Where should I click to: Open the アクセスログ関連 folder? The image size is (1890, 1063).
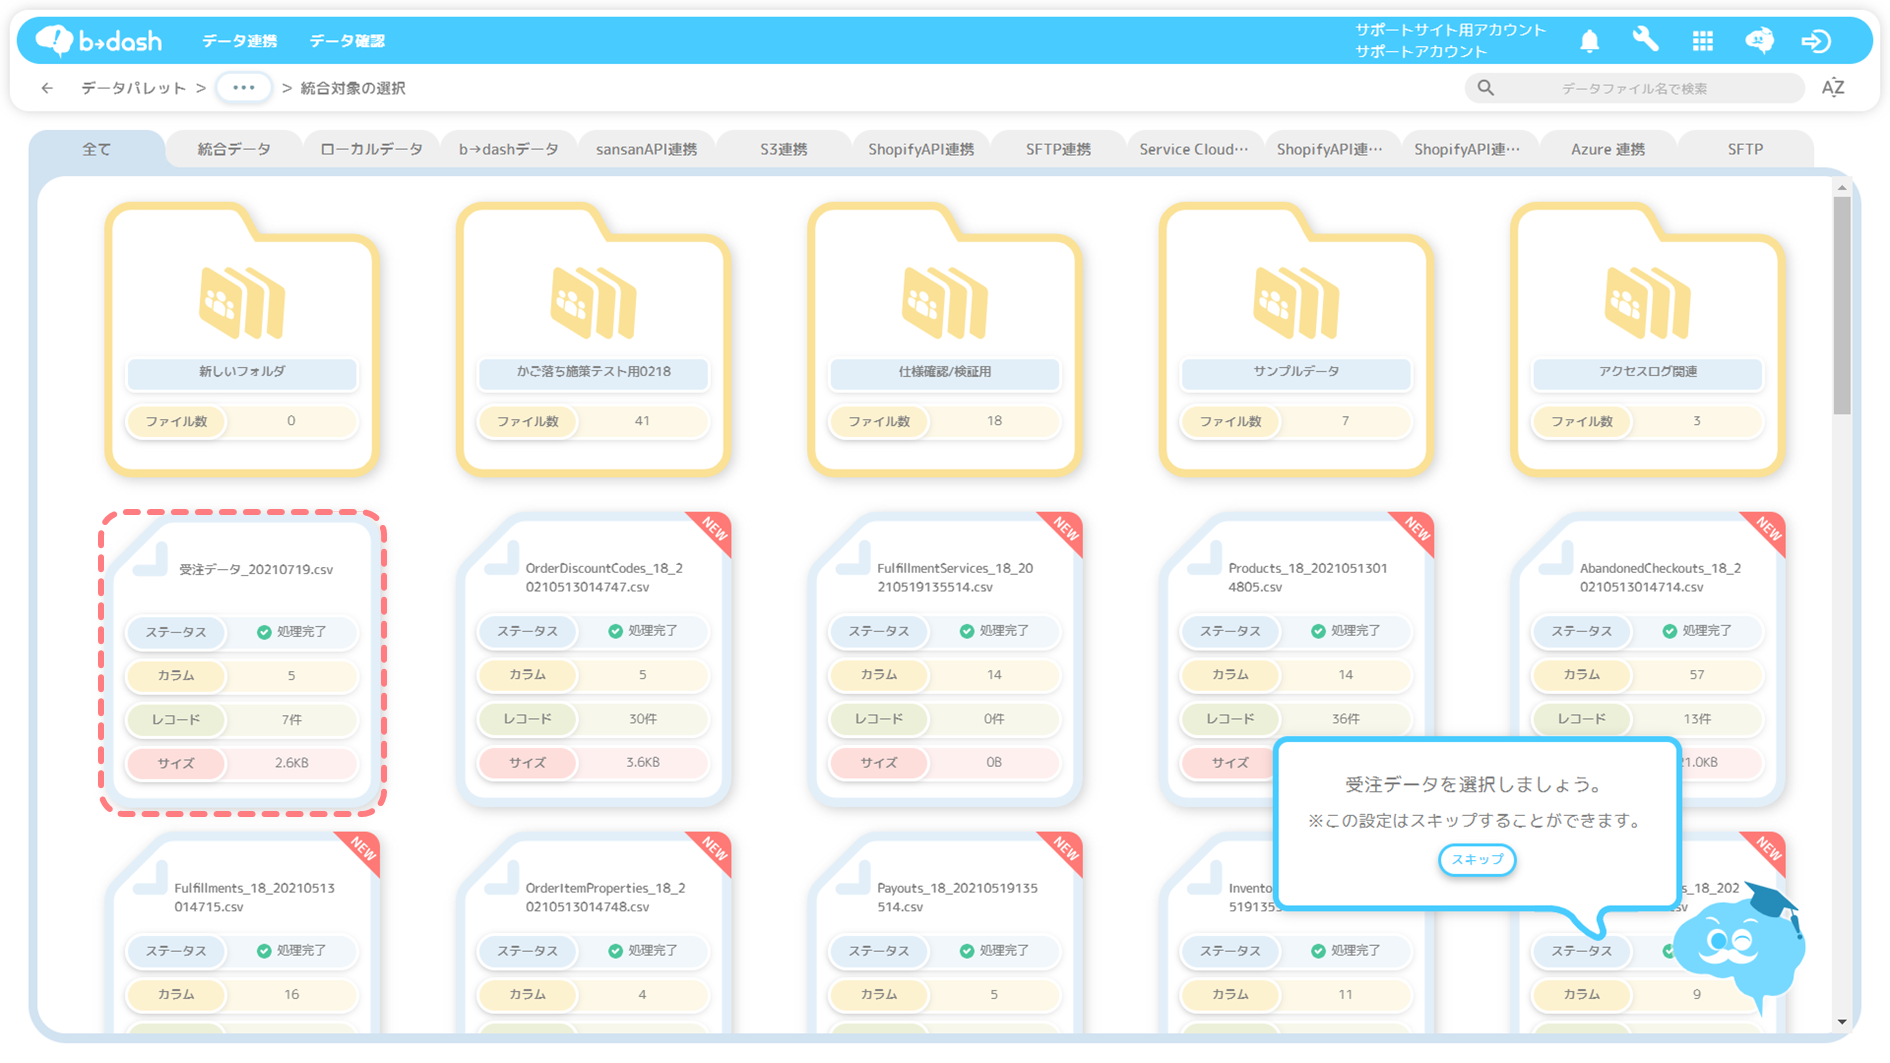click(x=1648, y=338)
